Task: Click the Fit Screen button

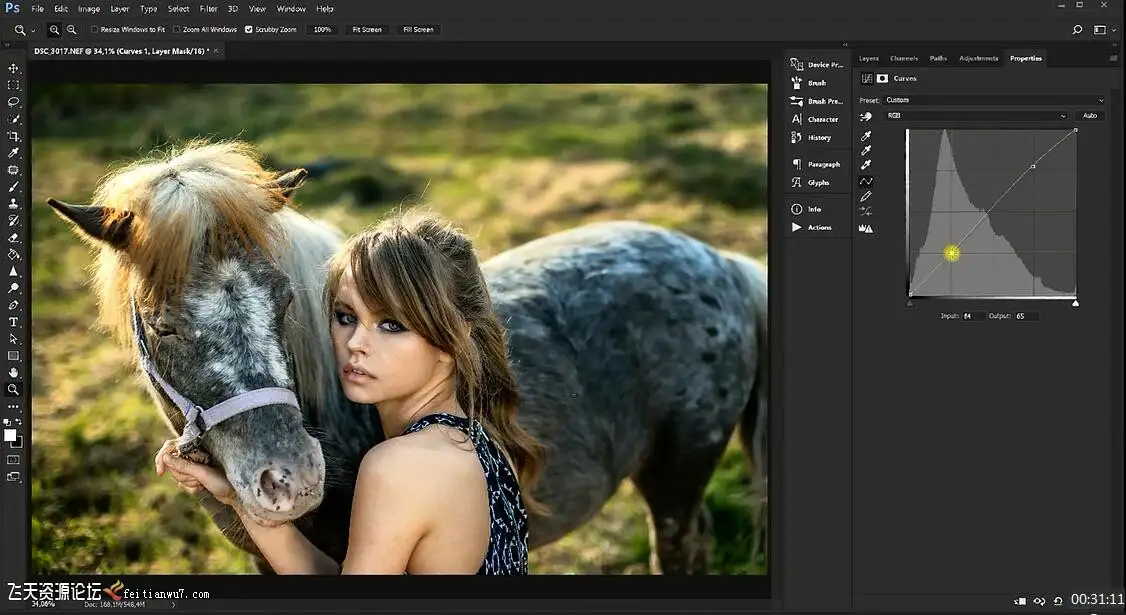Action: [x=366, y=30]
